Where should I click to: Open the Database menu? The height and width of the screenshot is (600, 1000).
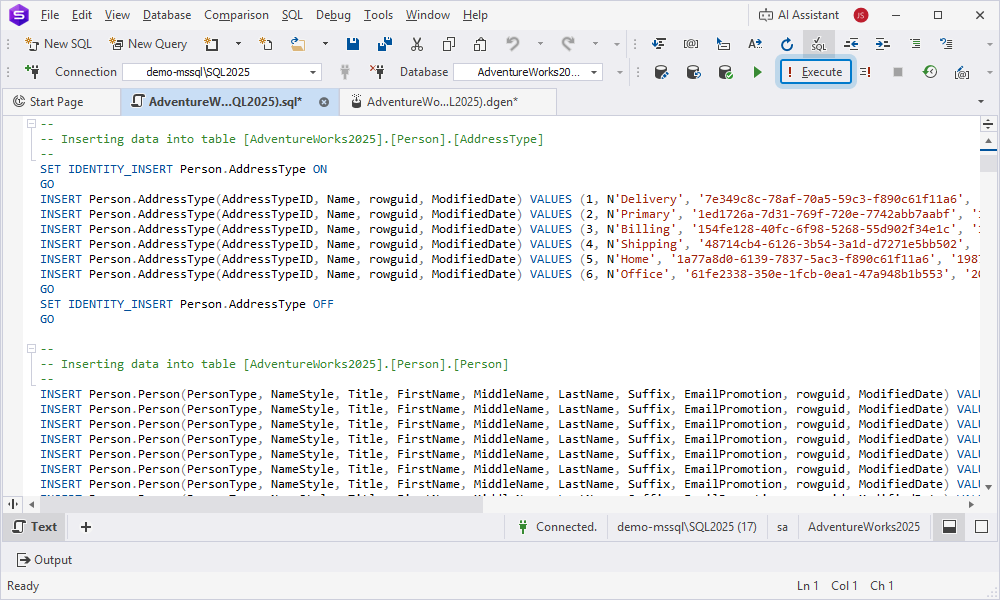[x=167, y=15]
